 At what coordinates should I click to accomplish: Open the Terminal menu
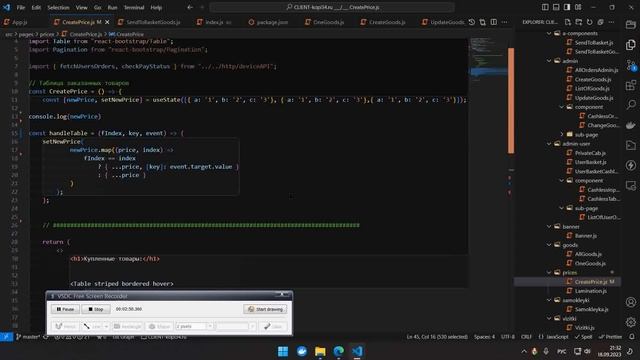134,7
